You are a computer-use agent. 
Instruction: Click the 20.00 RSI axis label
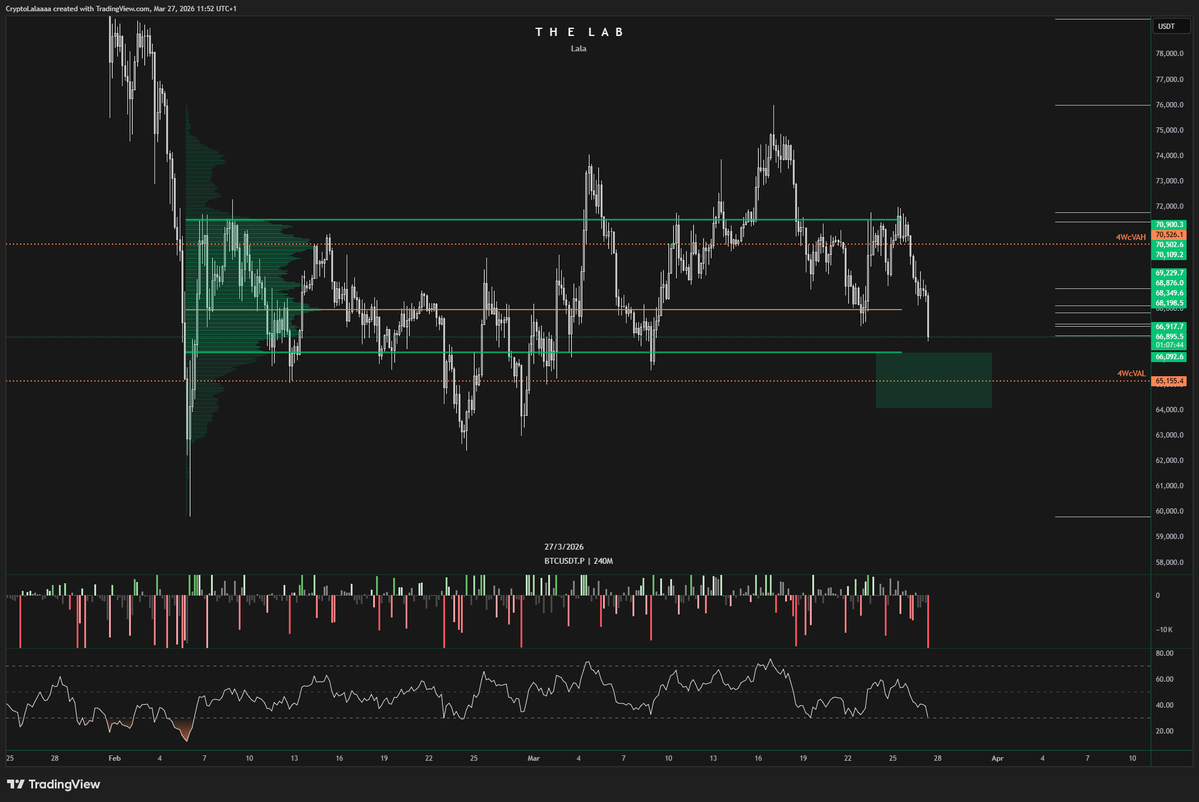point(1165,731)
